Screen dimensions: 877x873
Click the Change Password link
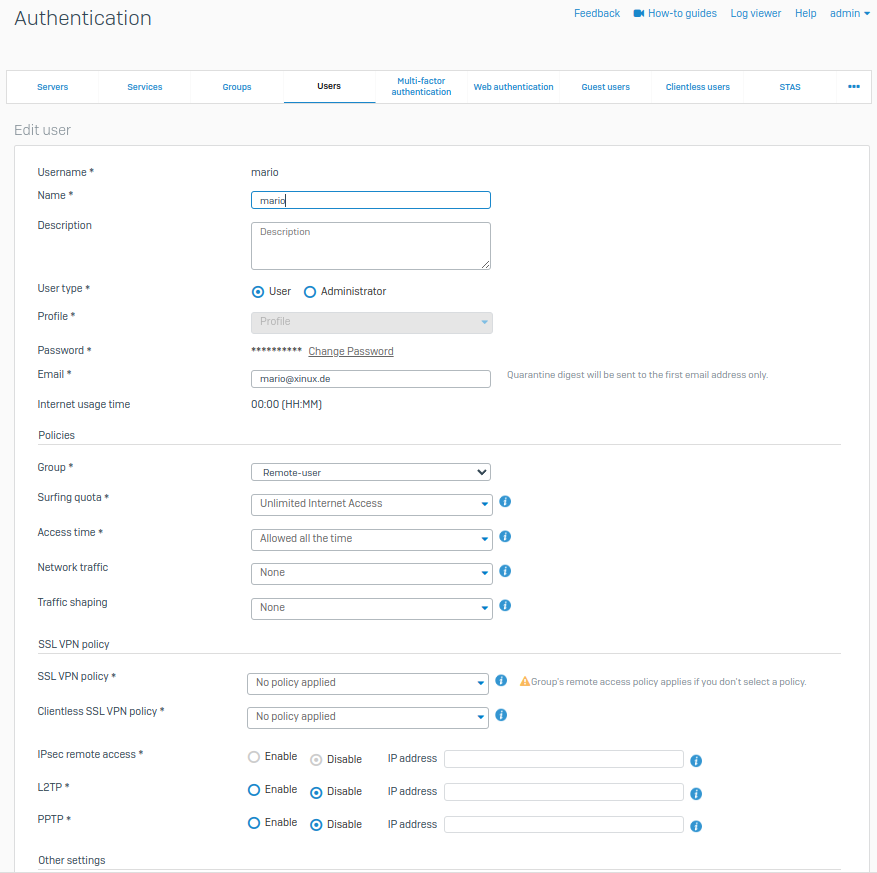tap(350, 351)
